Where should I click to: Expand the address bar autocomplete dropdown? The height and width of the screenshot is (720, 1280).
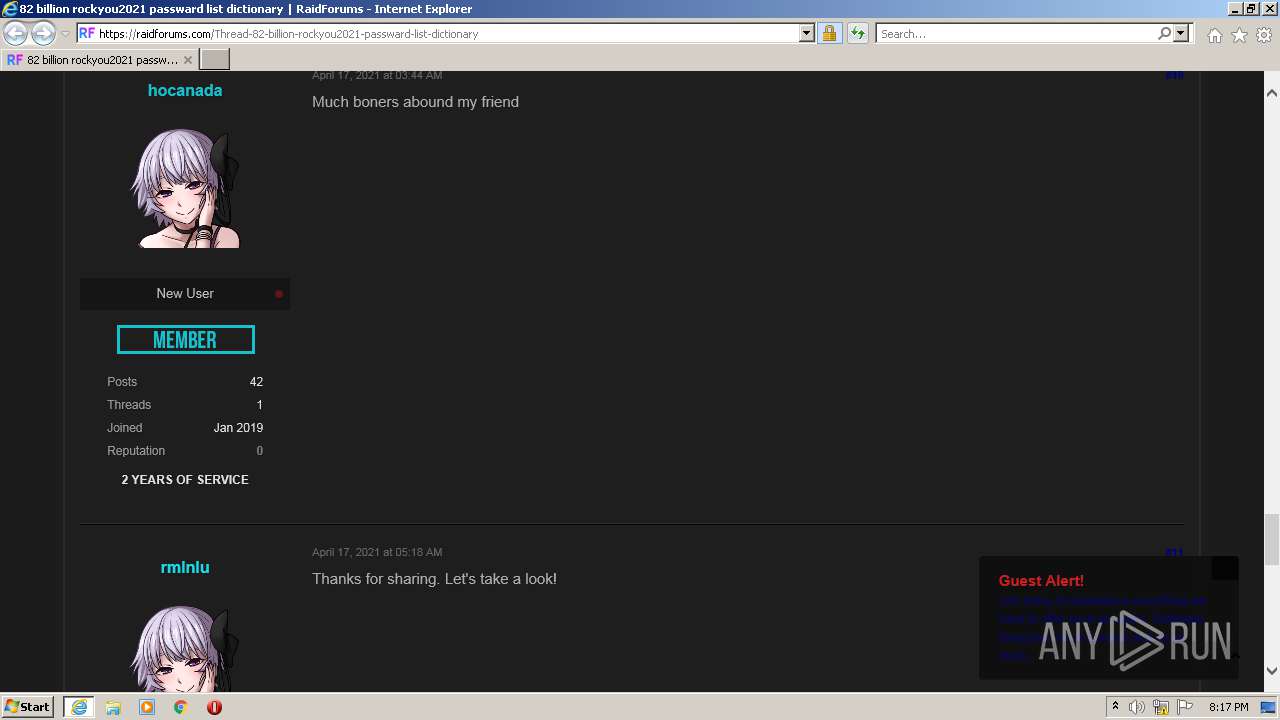tap(807, 33)
